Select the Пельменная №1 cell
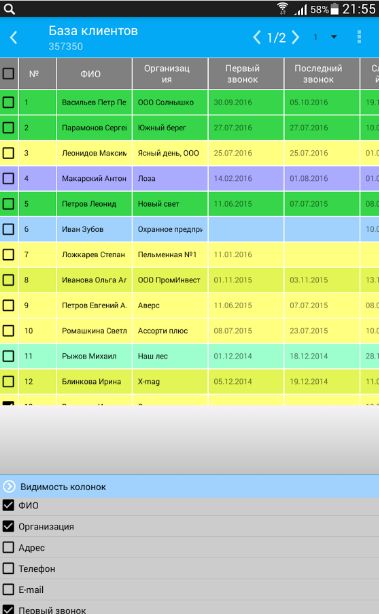379x614 pixels. point(170,255)
